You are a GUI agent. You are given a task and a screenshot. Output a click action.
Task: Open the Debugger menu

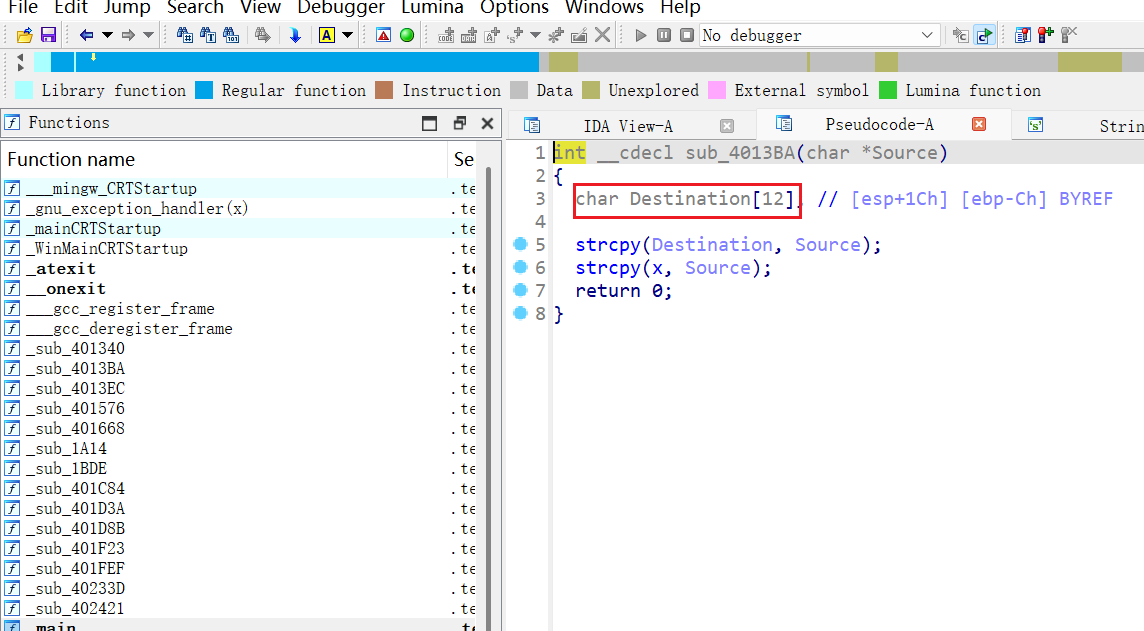341,8
